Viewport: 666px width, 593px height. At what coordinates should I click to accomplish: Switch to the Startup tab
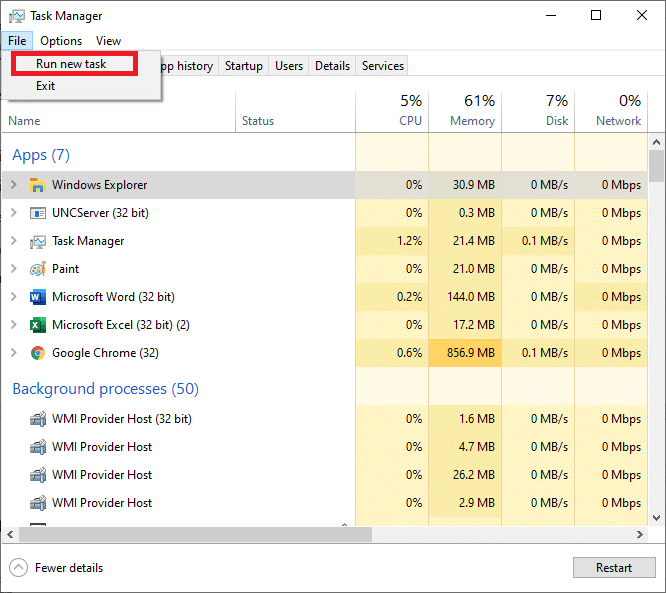[x=244, y=66]
